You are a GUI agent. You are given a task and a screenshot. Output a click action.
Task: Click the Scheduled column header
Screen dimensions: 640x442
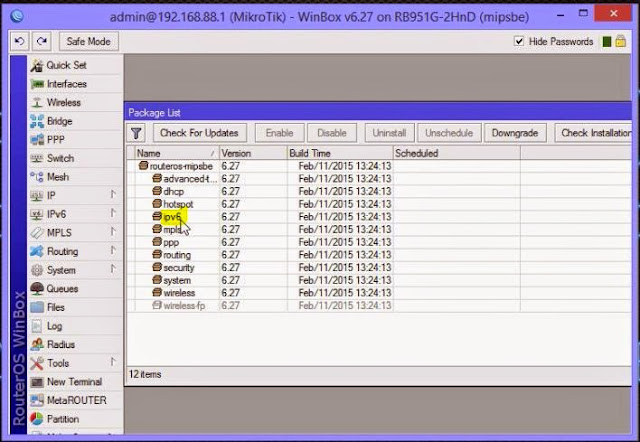point(456,153)
